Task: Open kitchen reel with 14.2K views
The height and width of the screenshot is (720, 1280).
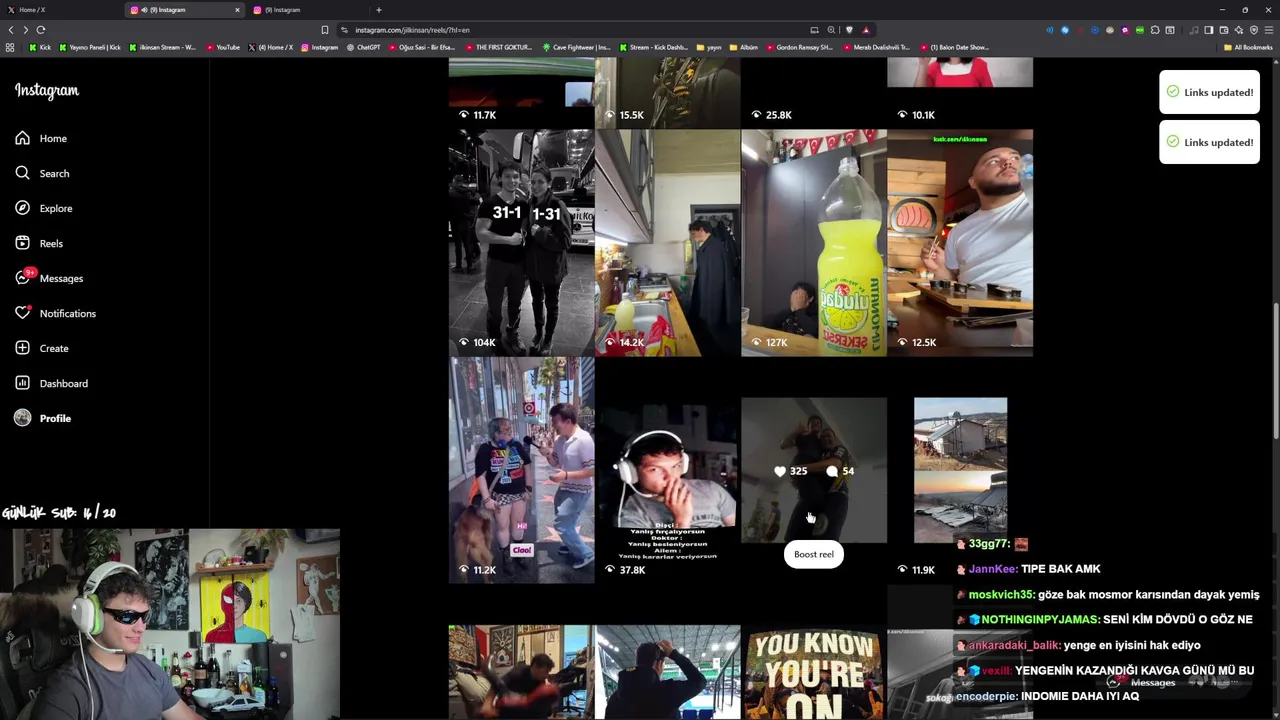Action: pyautogui.click(x=667, y=243)
